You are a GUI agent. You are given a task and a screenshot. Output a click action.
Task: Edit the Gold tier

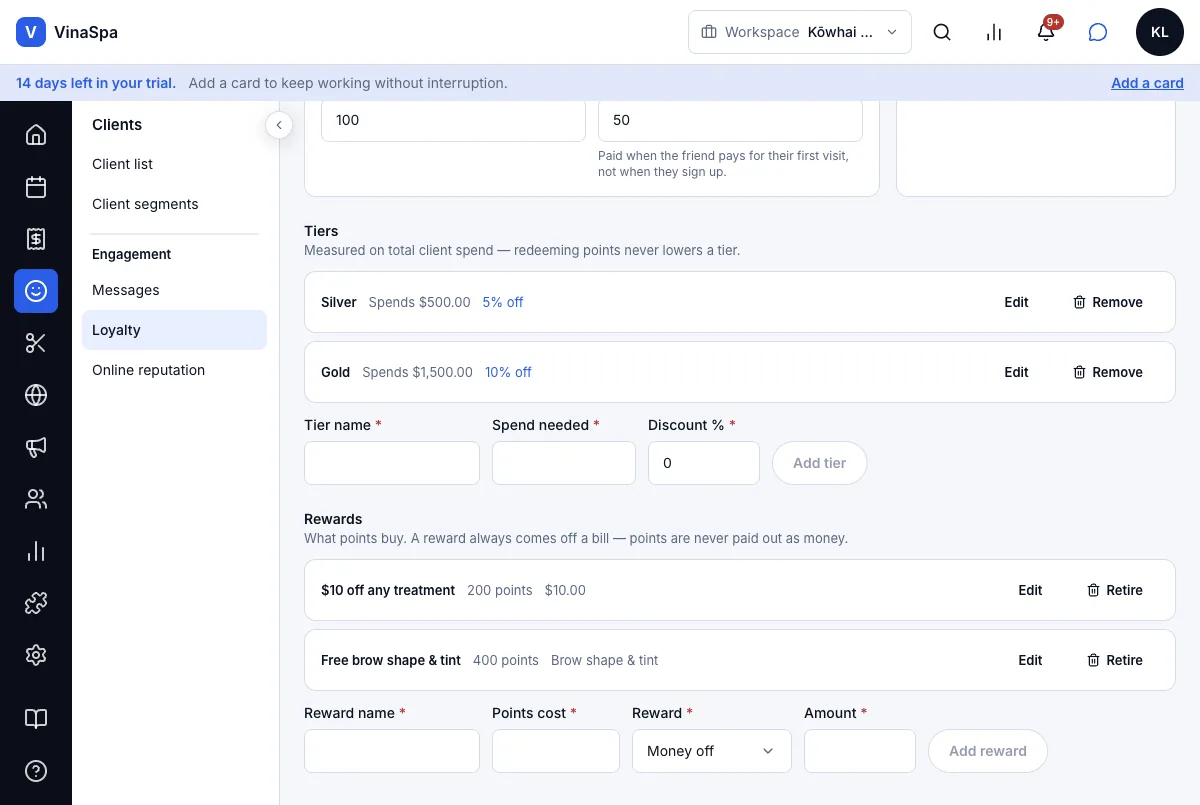[1016, 372]
